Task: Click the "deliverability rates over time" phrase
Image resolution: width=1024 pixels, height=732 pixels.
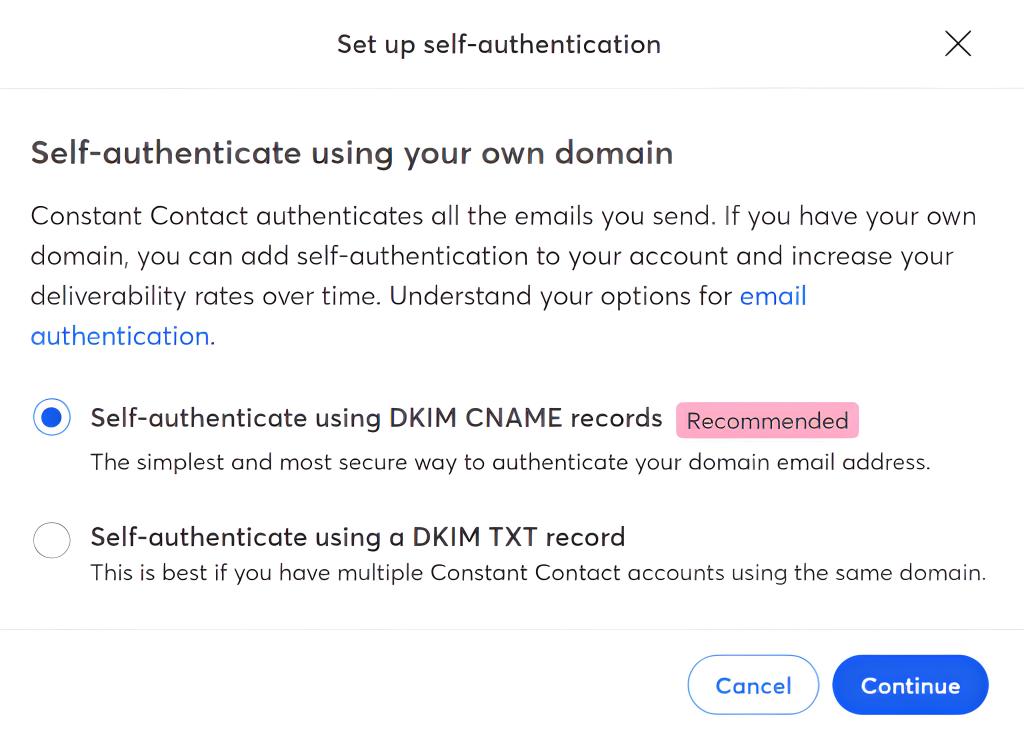Action: pos(206,296)
